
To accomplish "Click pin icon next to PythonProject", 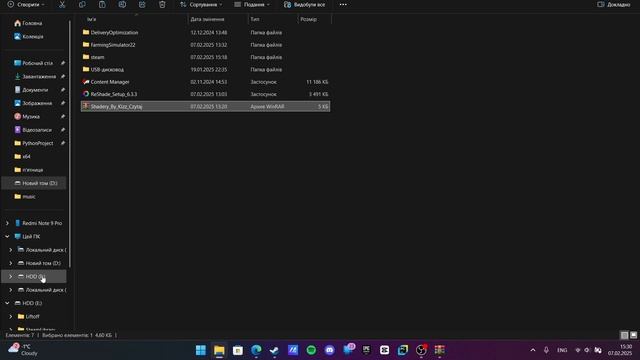I will (62, 143).
